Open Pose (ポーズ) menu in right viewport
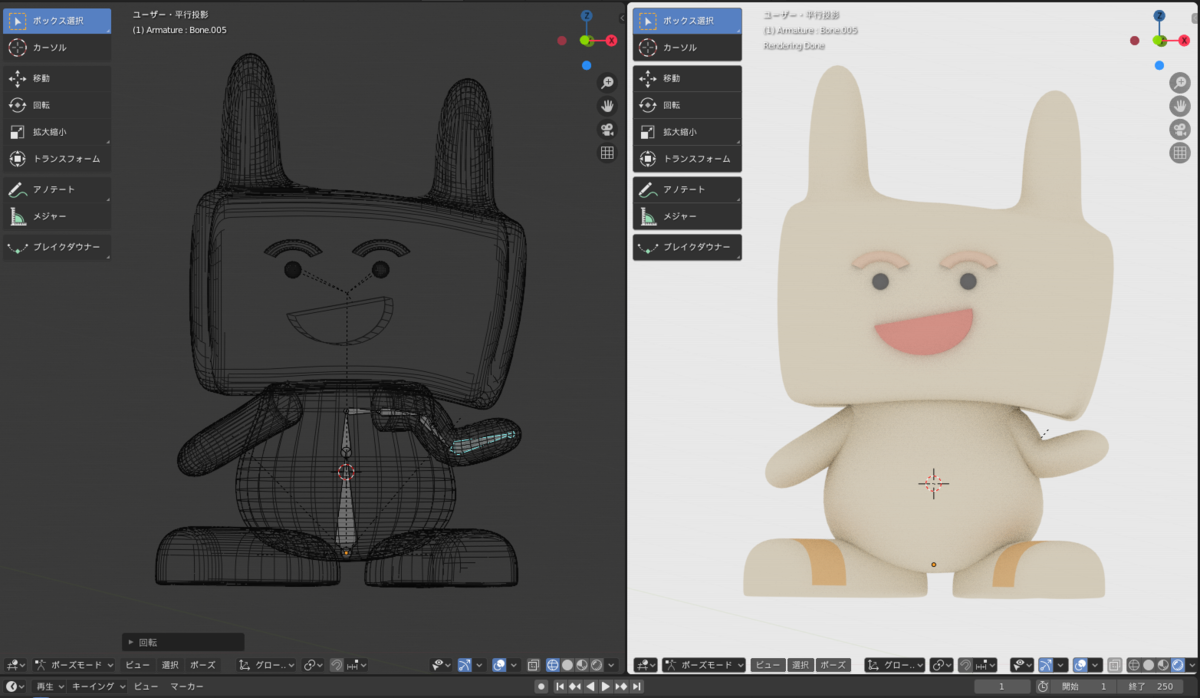The image size is (1200, 698). tap(833, 665)
